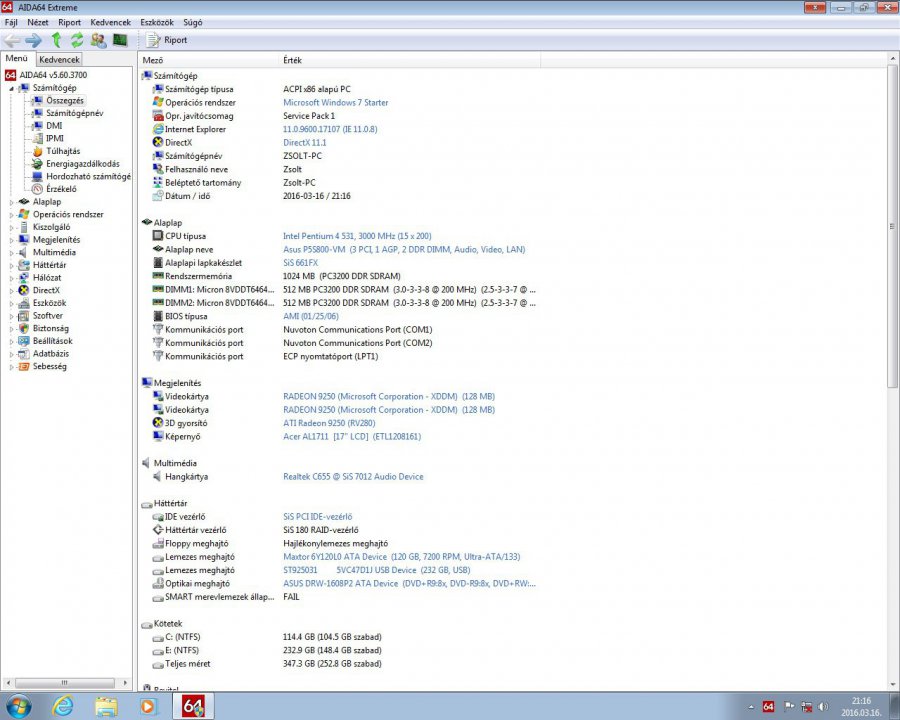Click the Refresh toolbar icon
This screenshot has width=900, height=720.
point(77,40)
